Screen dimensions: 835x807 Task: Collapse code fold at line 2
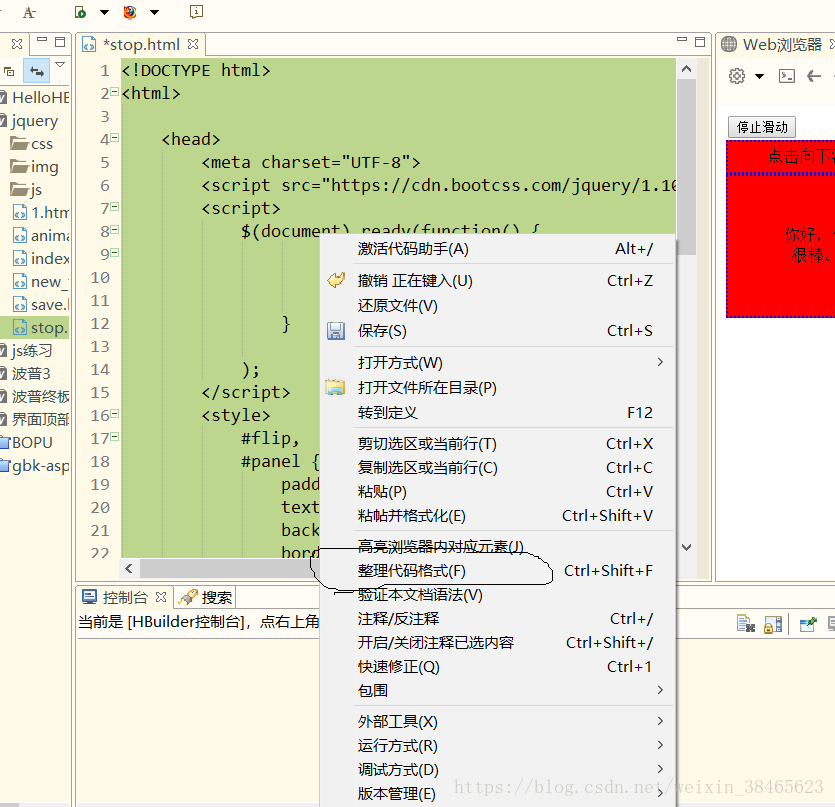[x=114, y=92]
